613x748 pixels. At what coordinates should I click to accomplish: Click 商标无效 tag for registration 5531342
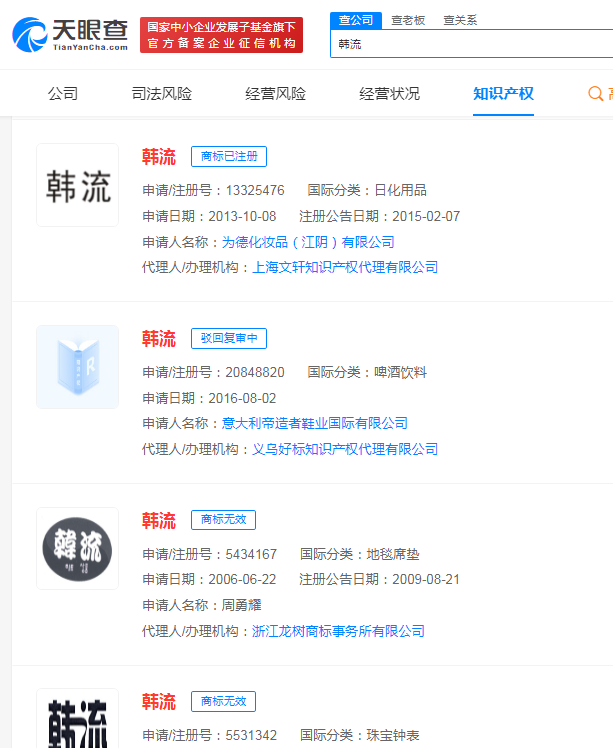pyautogui.click(x=223, y=701)
